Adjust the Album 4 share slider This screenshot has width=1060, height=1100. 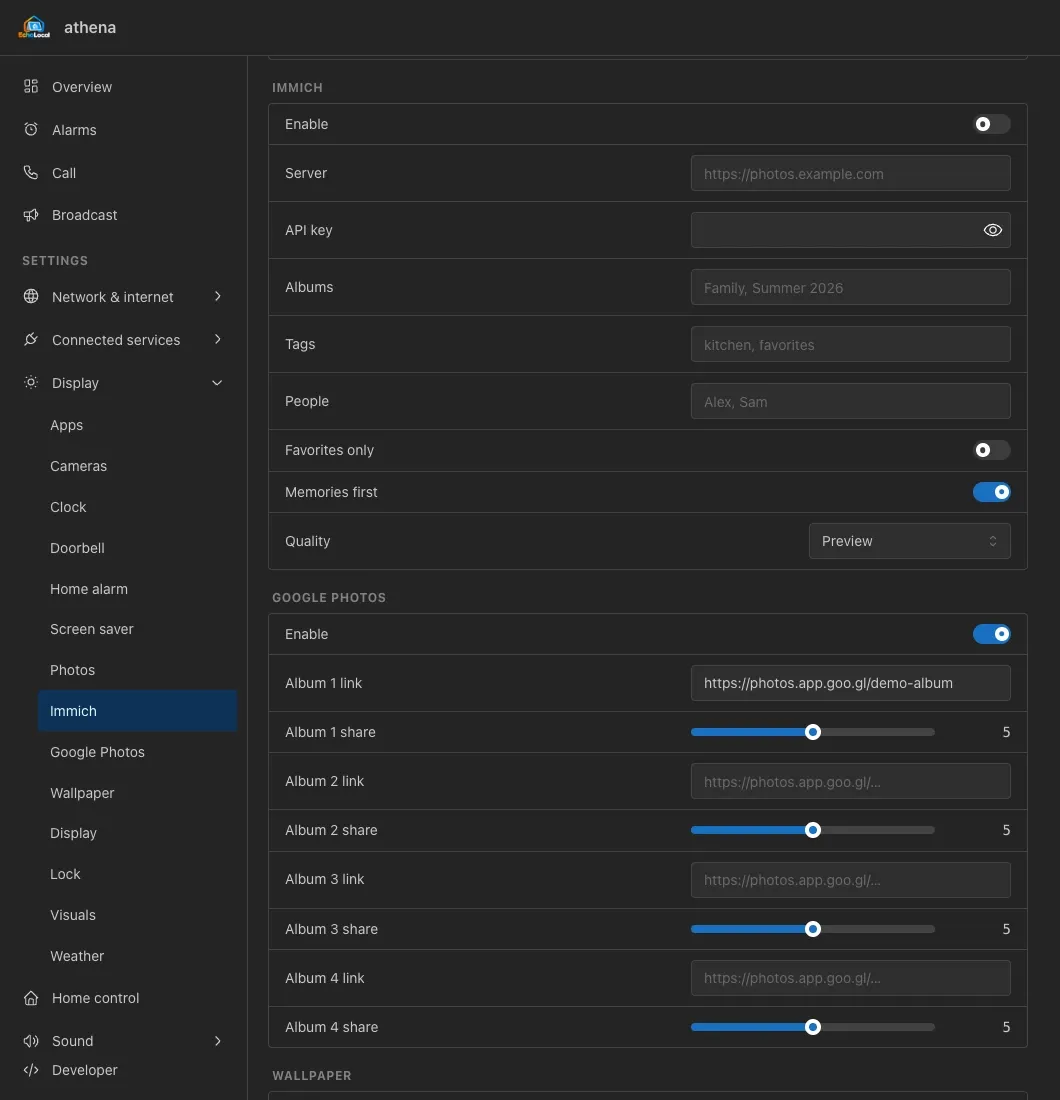[812, 1027]
